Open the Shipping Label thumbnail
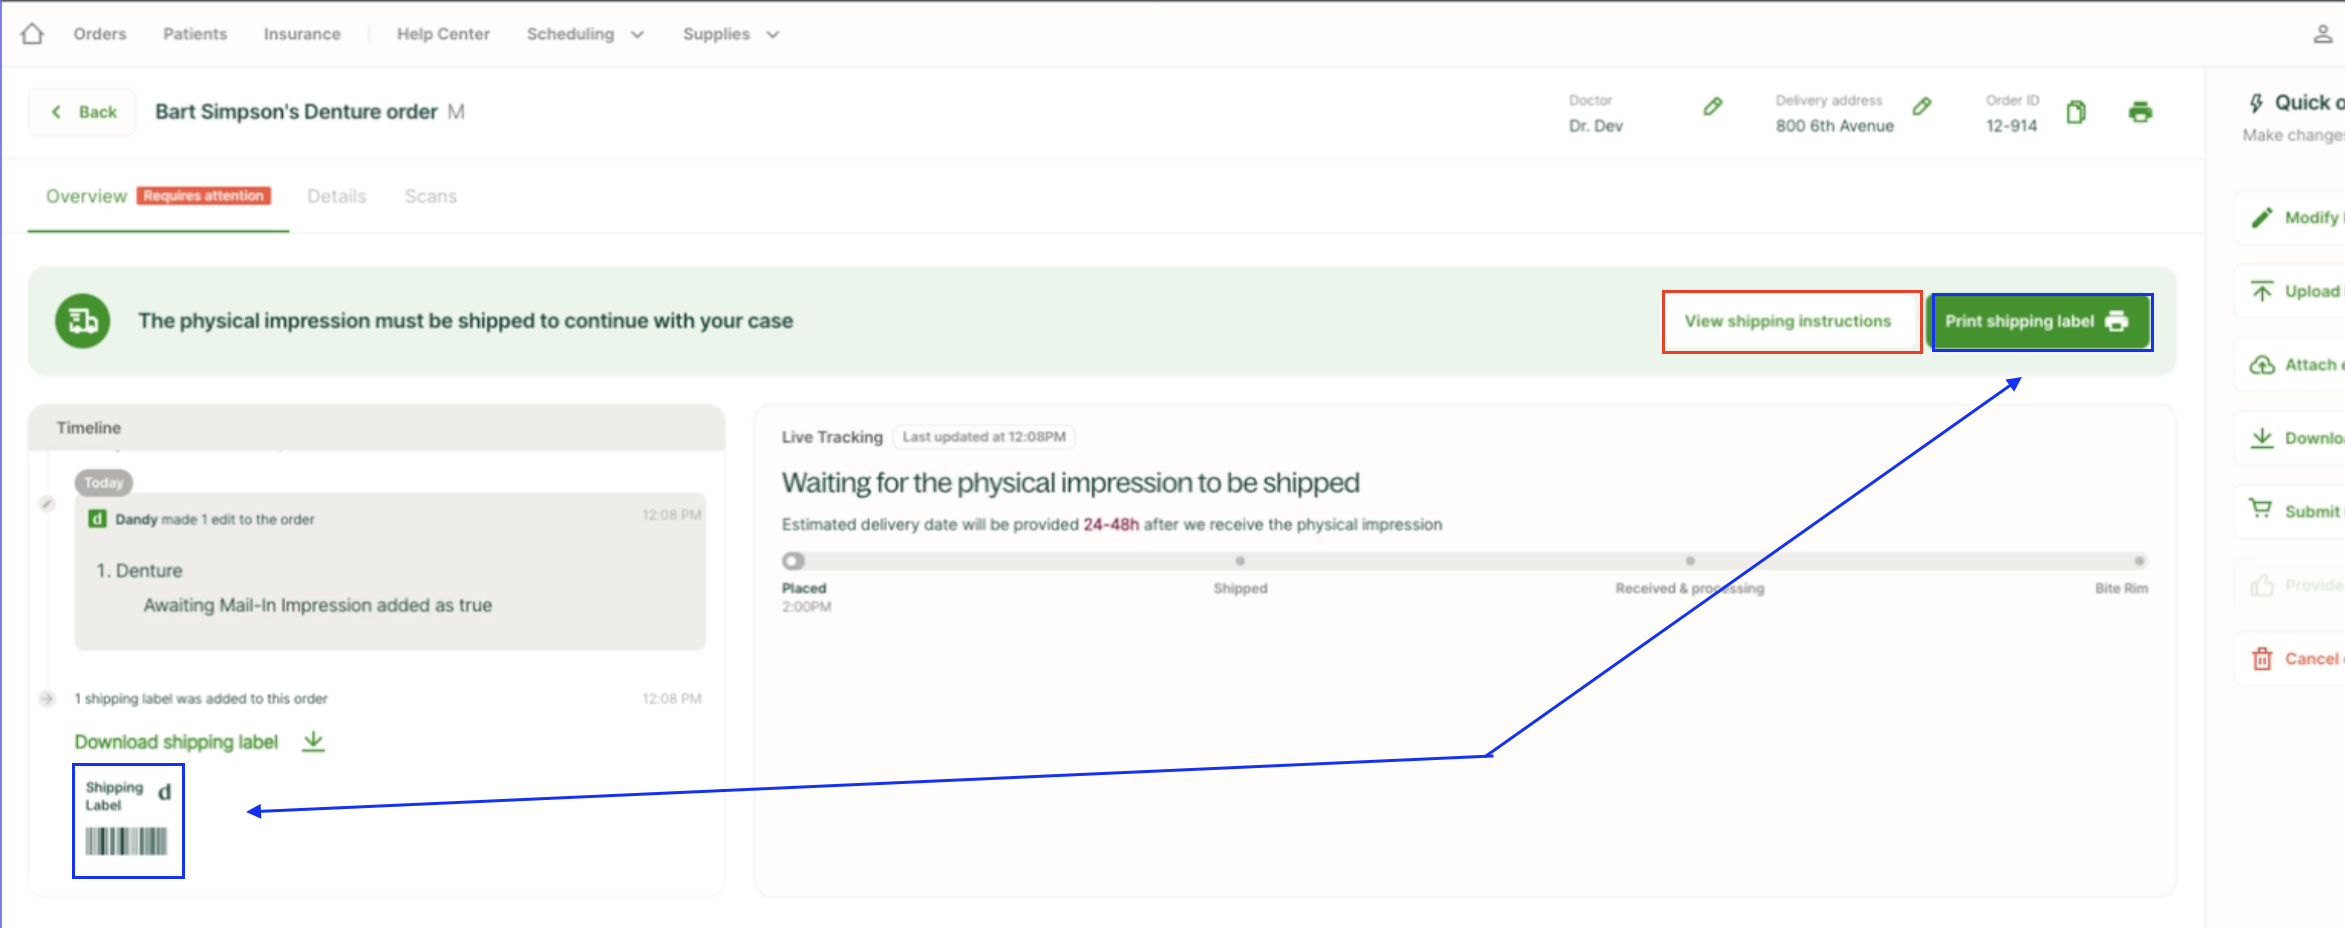The height and width of the screenshot is (928, 2345). (x=127, y=820)
